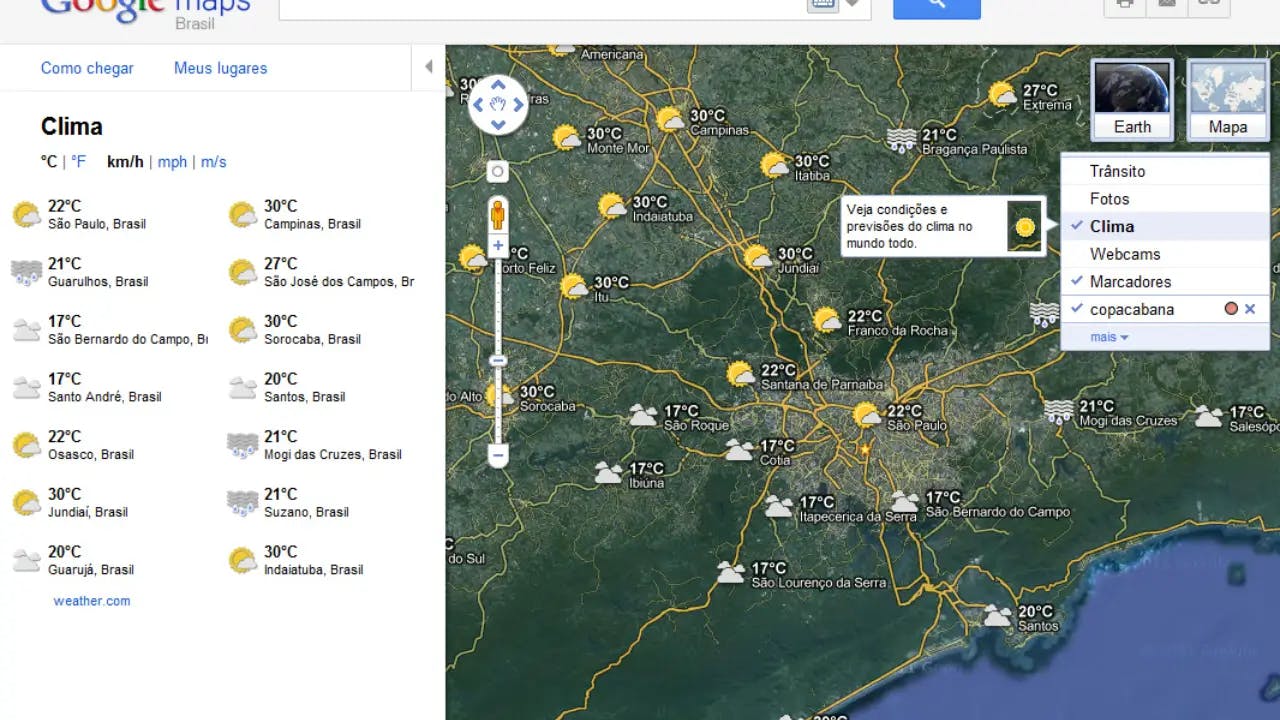This screenshot has width=1280, height=720.
Task: Zoom in with the plus control
Action: coord(497,245)
